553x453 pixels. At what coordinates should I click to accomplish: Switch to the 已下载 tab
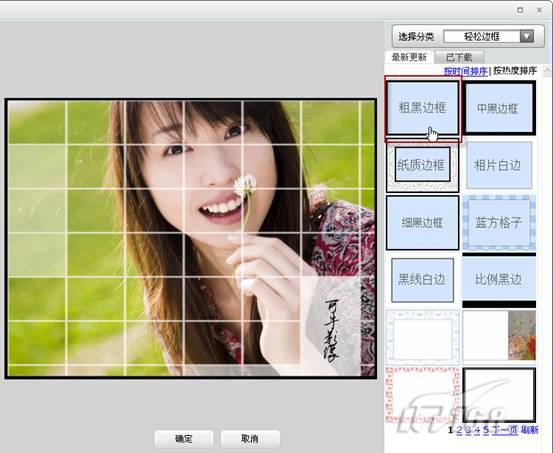[459, 57]
